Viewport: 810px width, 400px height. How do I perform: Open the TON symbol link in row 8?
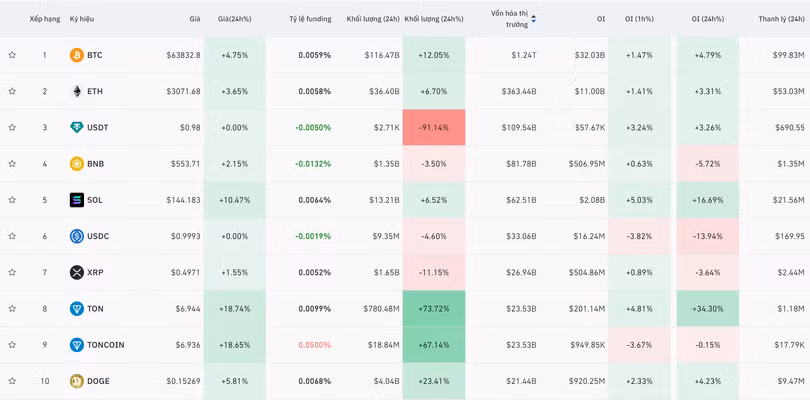point(95,309)
